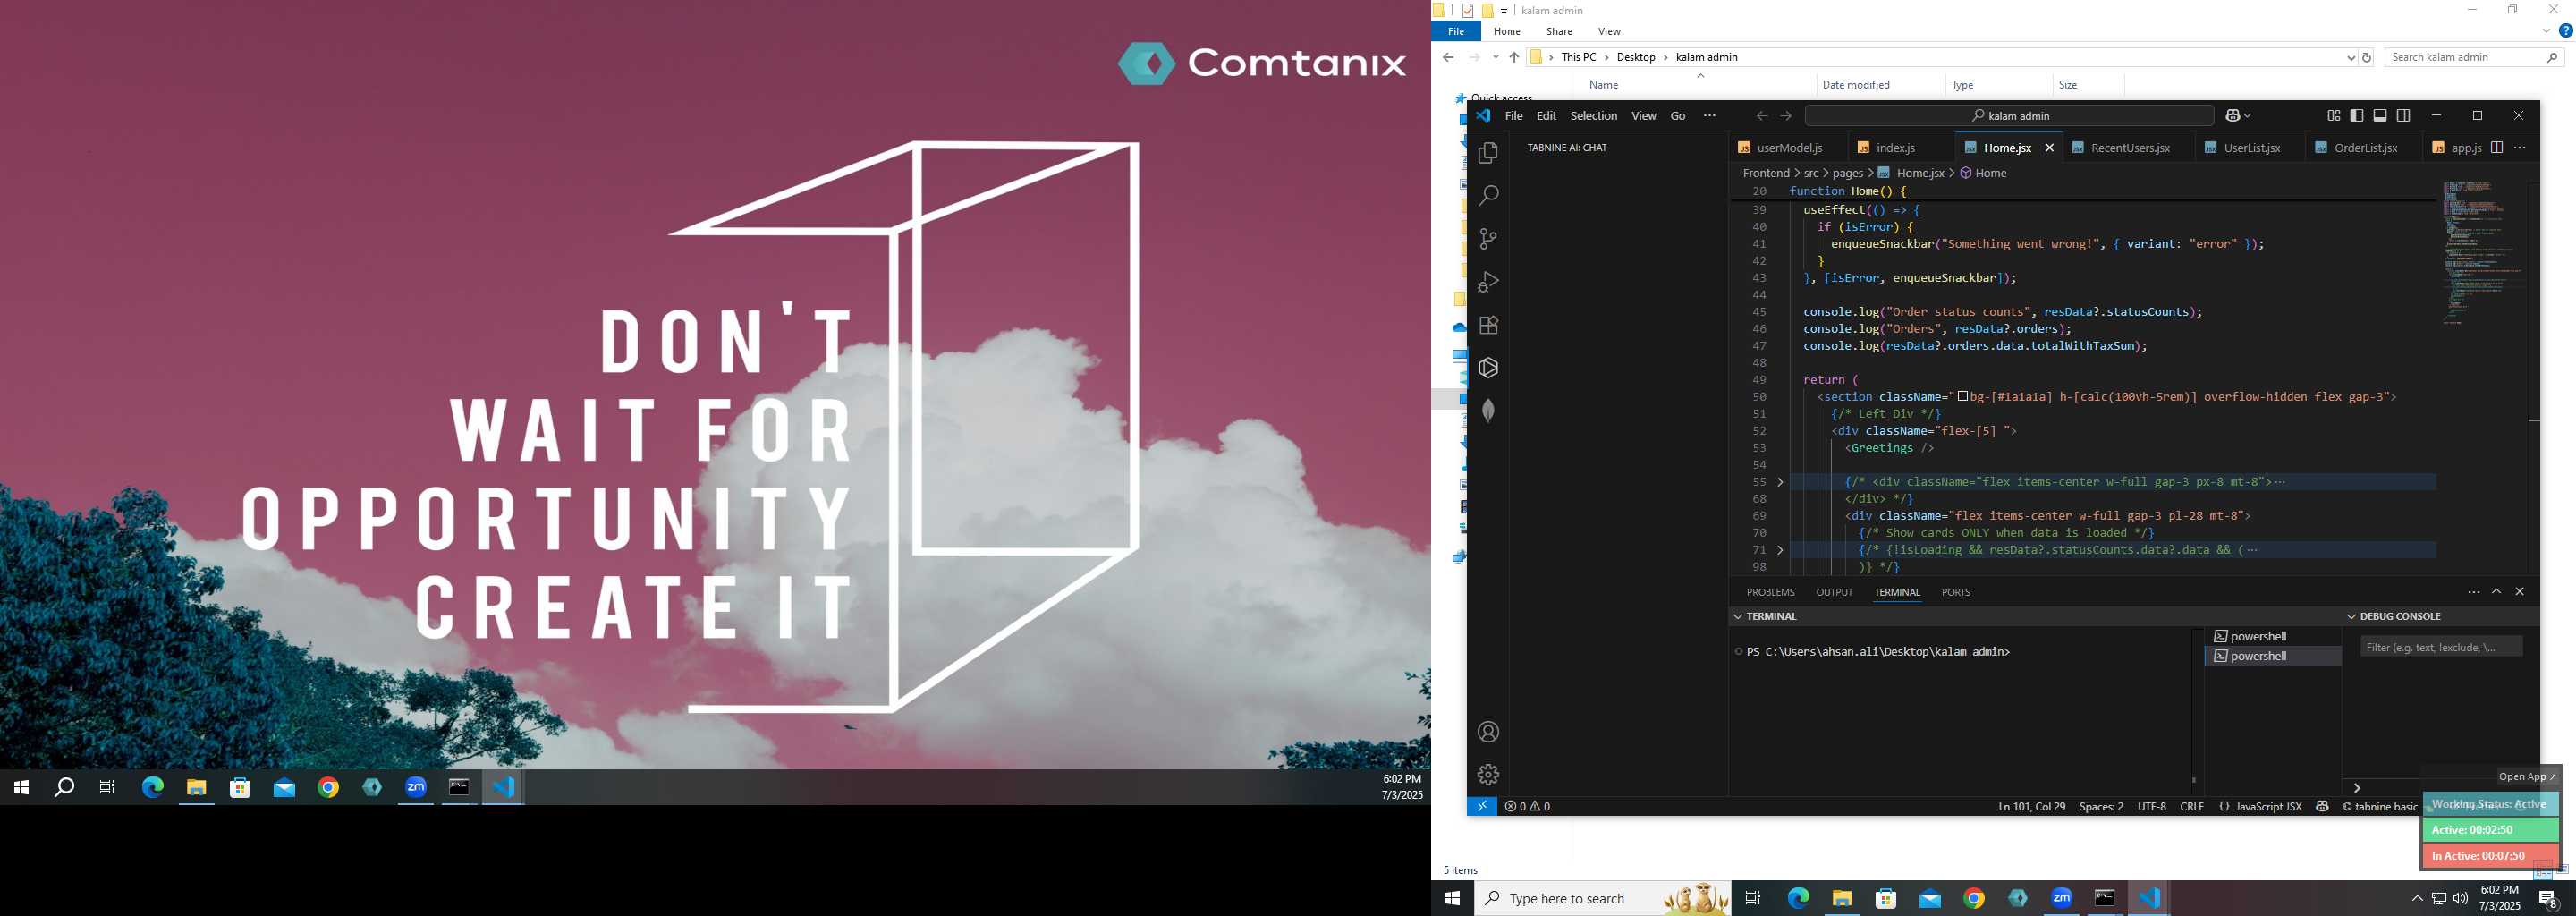Image resolution: width=2576 pixels, height=916 pixels.
Task: Refresh the File Explorer address bar
Action: coord(2366,57)
